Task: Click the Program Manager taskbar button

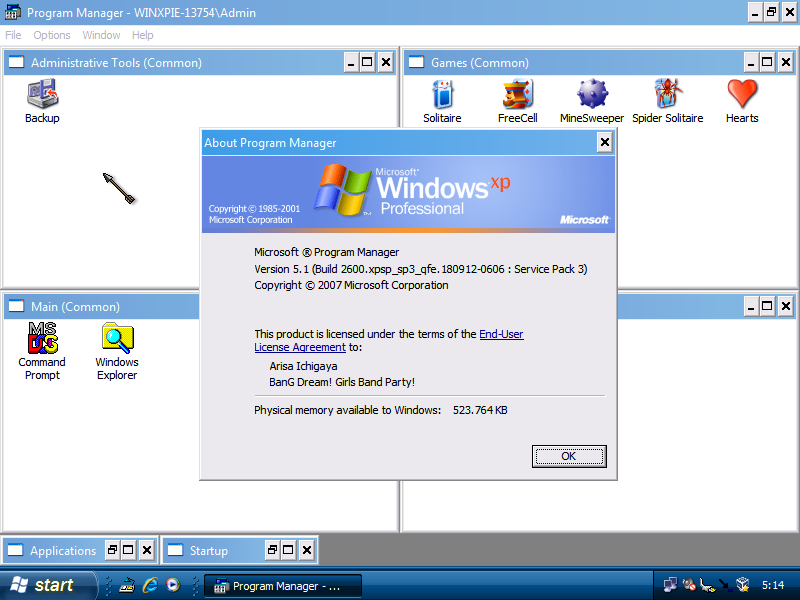Action: 283,586
